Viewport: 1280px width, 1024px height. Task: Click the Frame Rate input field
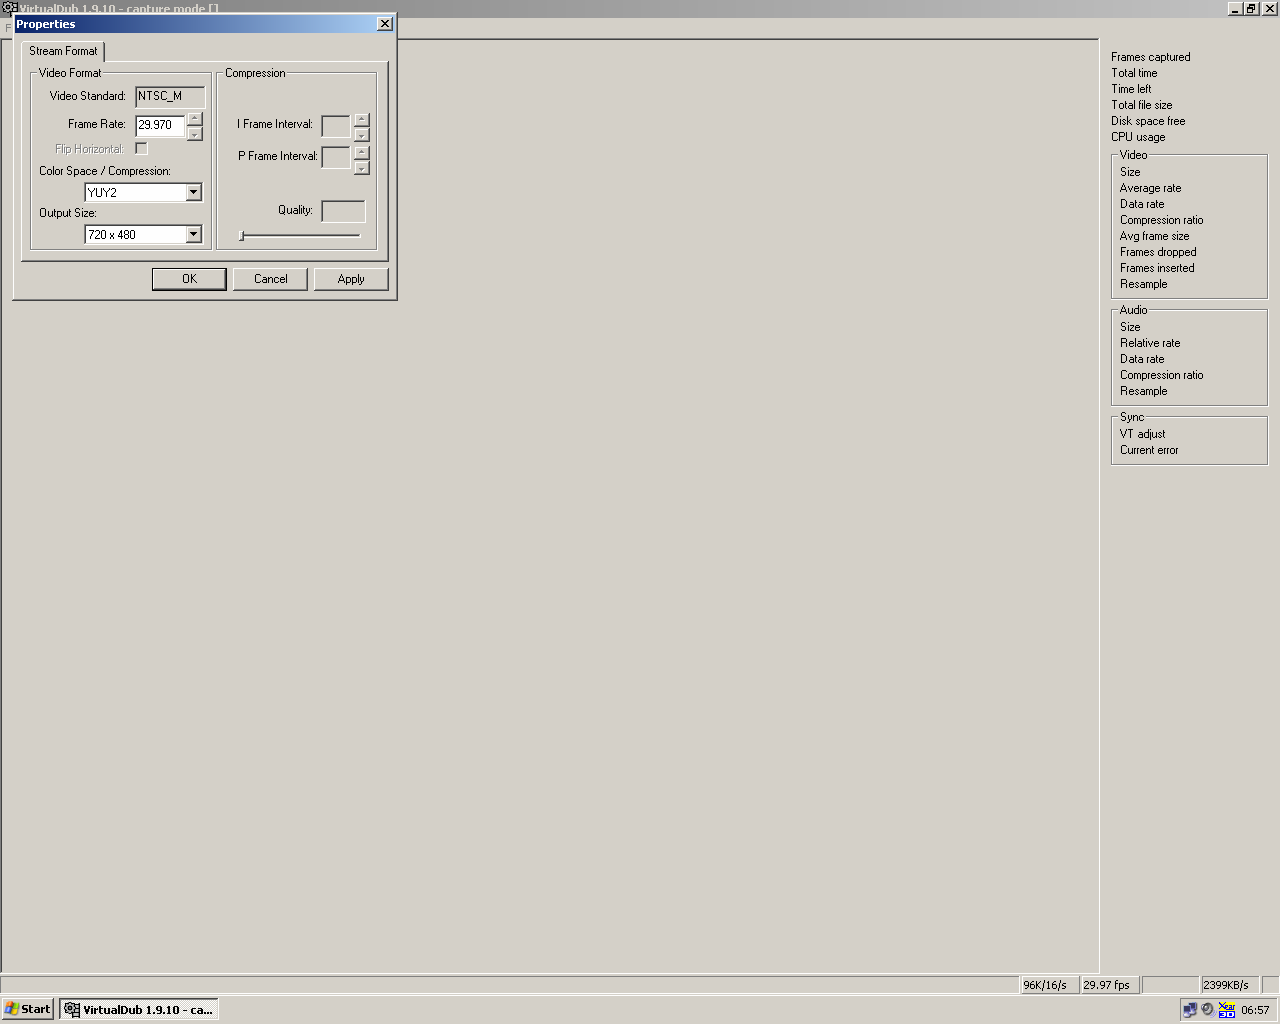click(160, 125)
